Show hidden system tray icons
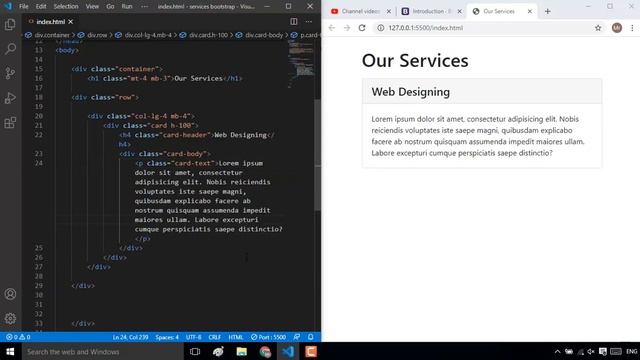The width and height of the screenshot is (640, 360). [558, 351]
